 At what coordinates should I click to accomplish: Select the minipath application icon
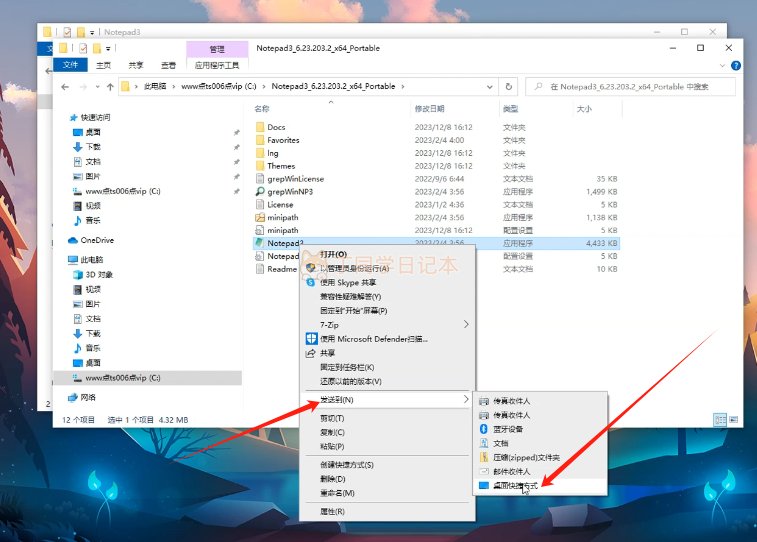260,217
